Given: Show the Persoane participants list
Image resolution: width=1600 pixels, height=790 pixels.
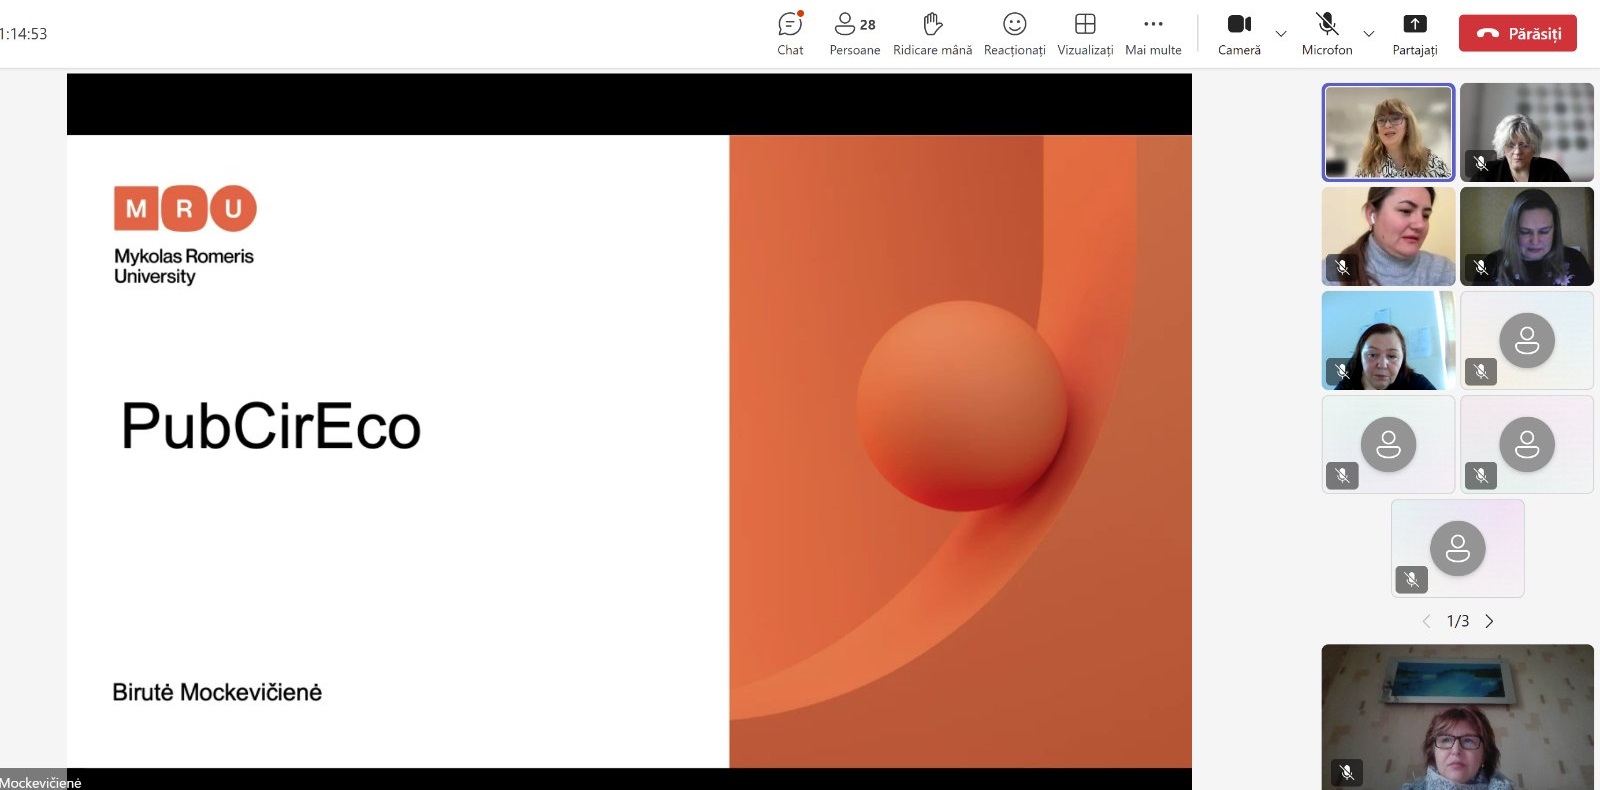Looking at the screenshot, I should coord(854,33).
